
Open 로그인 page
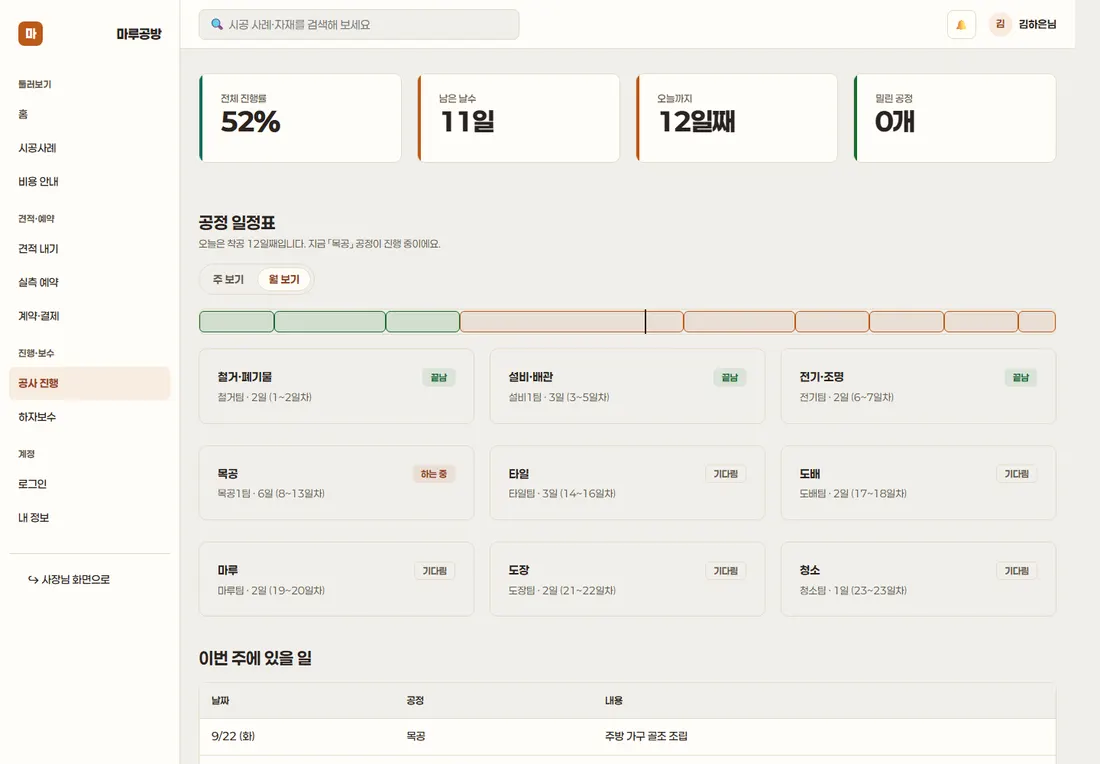89,484
